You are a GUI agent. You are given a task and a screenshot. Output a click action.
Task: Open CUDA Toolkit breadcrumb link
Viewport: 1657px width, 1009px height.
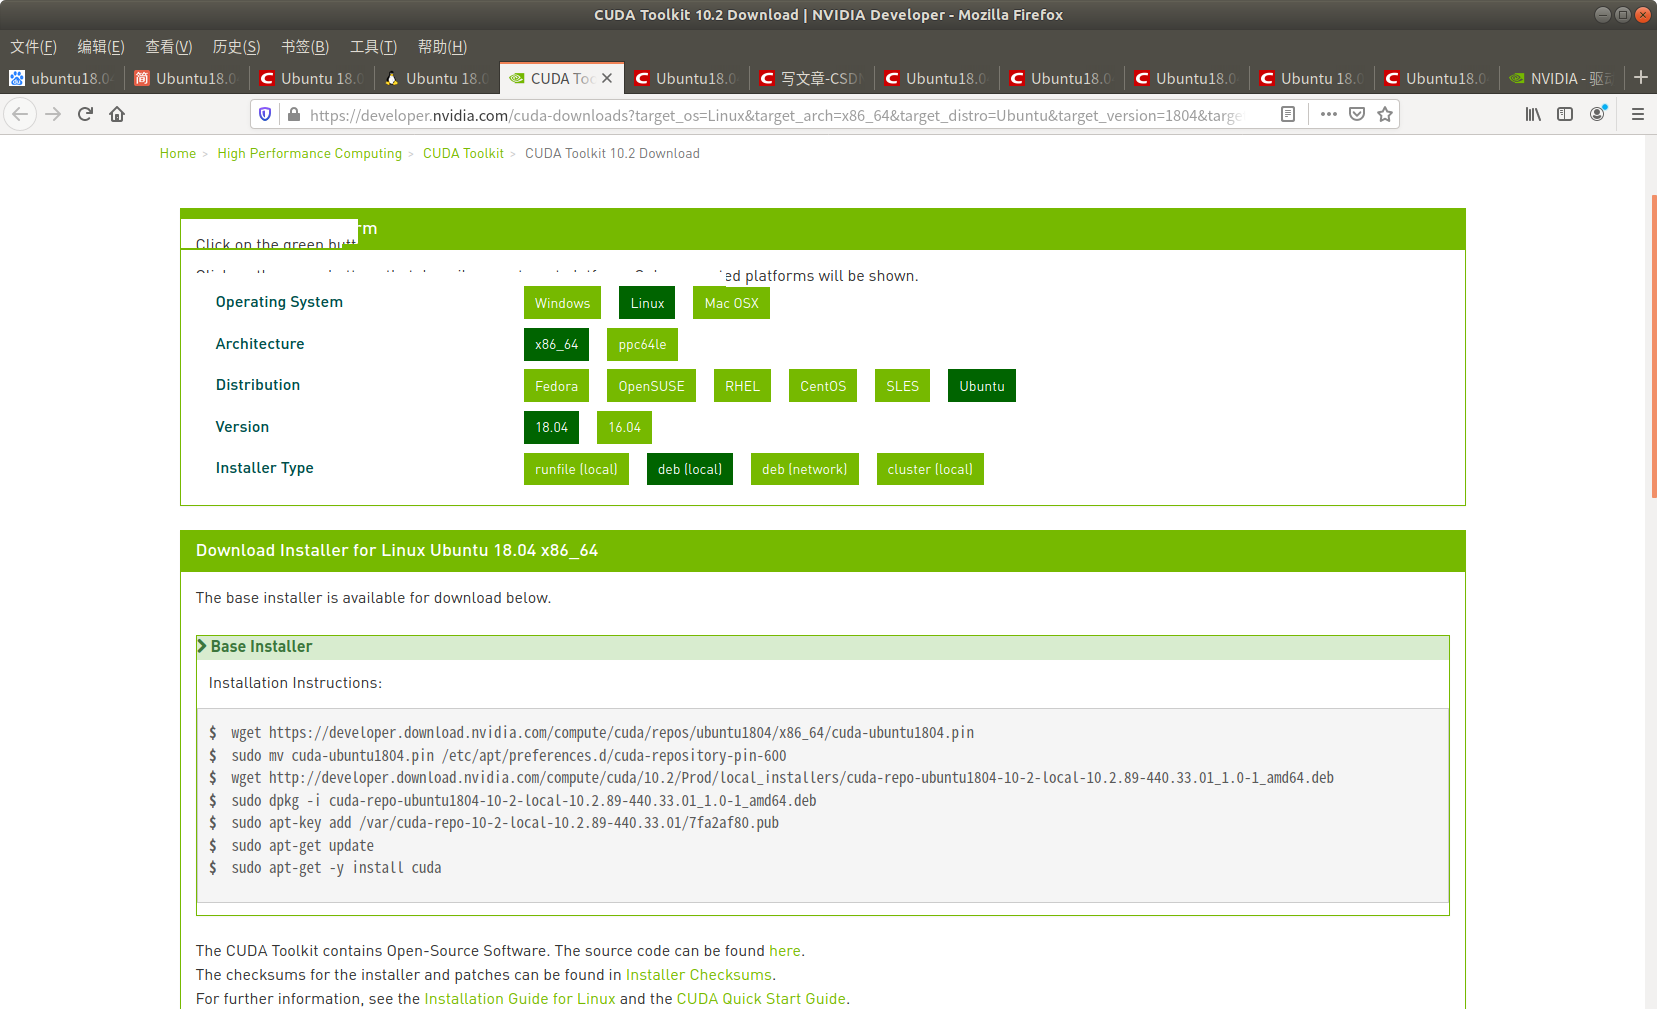(x=463, y=153)
